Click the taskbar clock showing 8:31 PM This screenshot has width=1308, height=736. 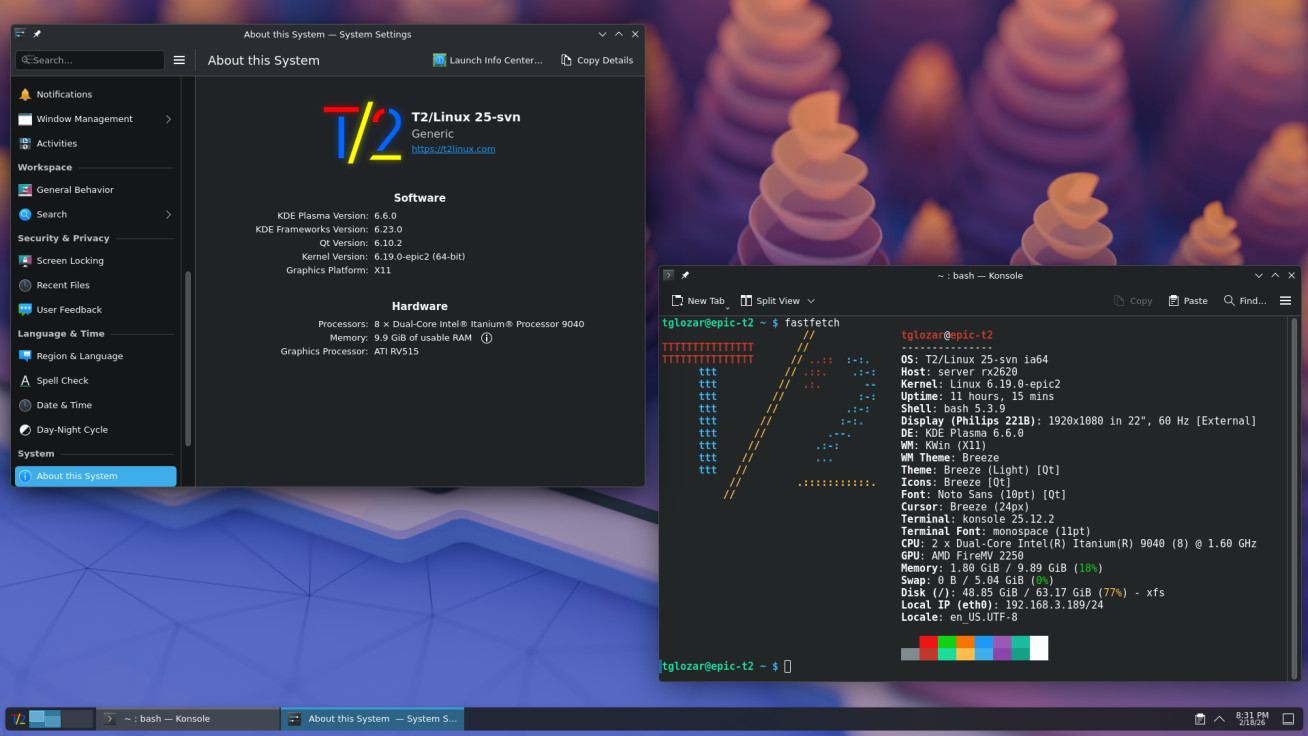coord(1252,719)
